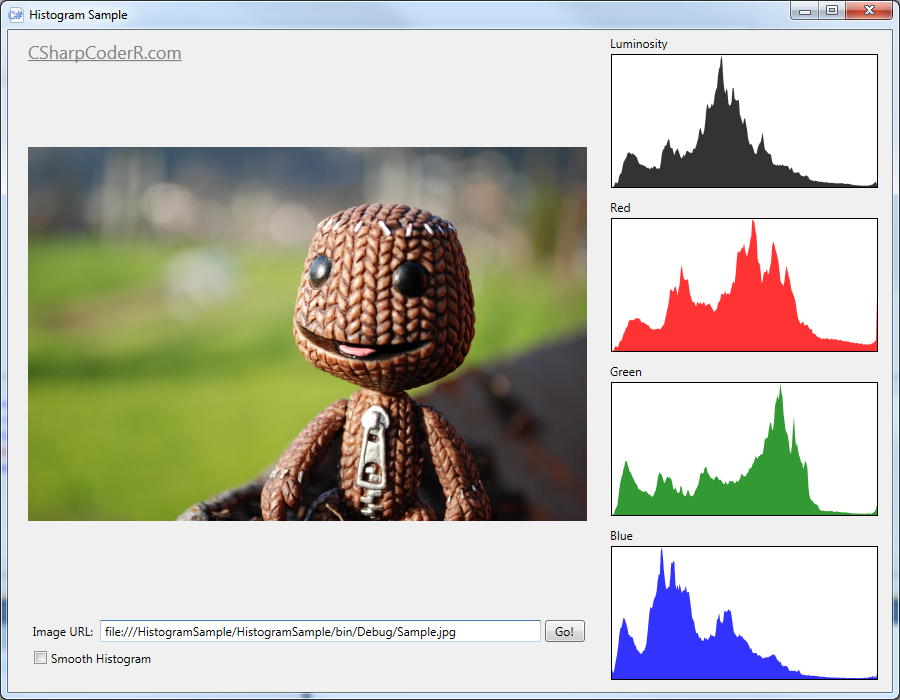
Task: Enable the Smooth Histogram checkbox
Action: click(40, 658)
